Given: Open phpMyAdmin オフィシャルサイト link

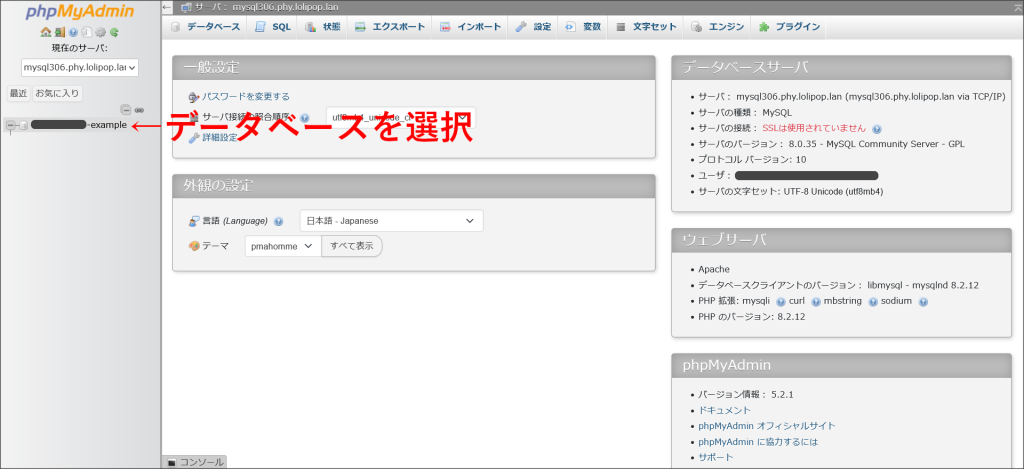Looking at the screenshot, I should pyautogui.click(x=767, y=426).
